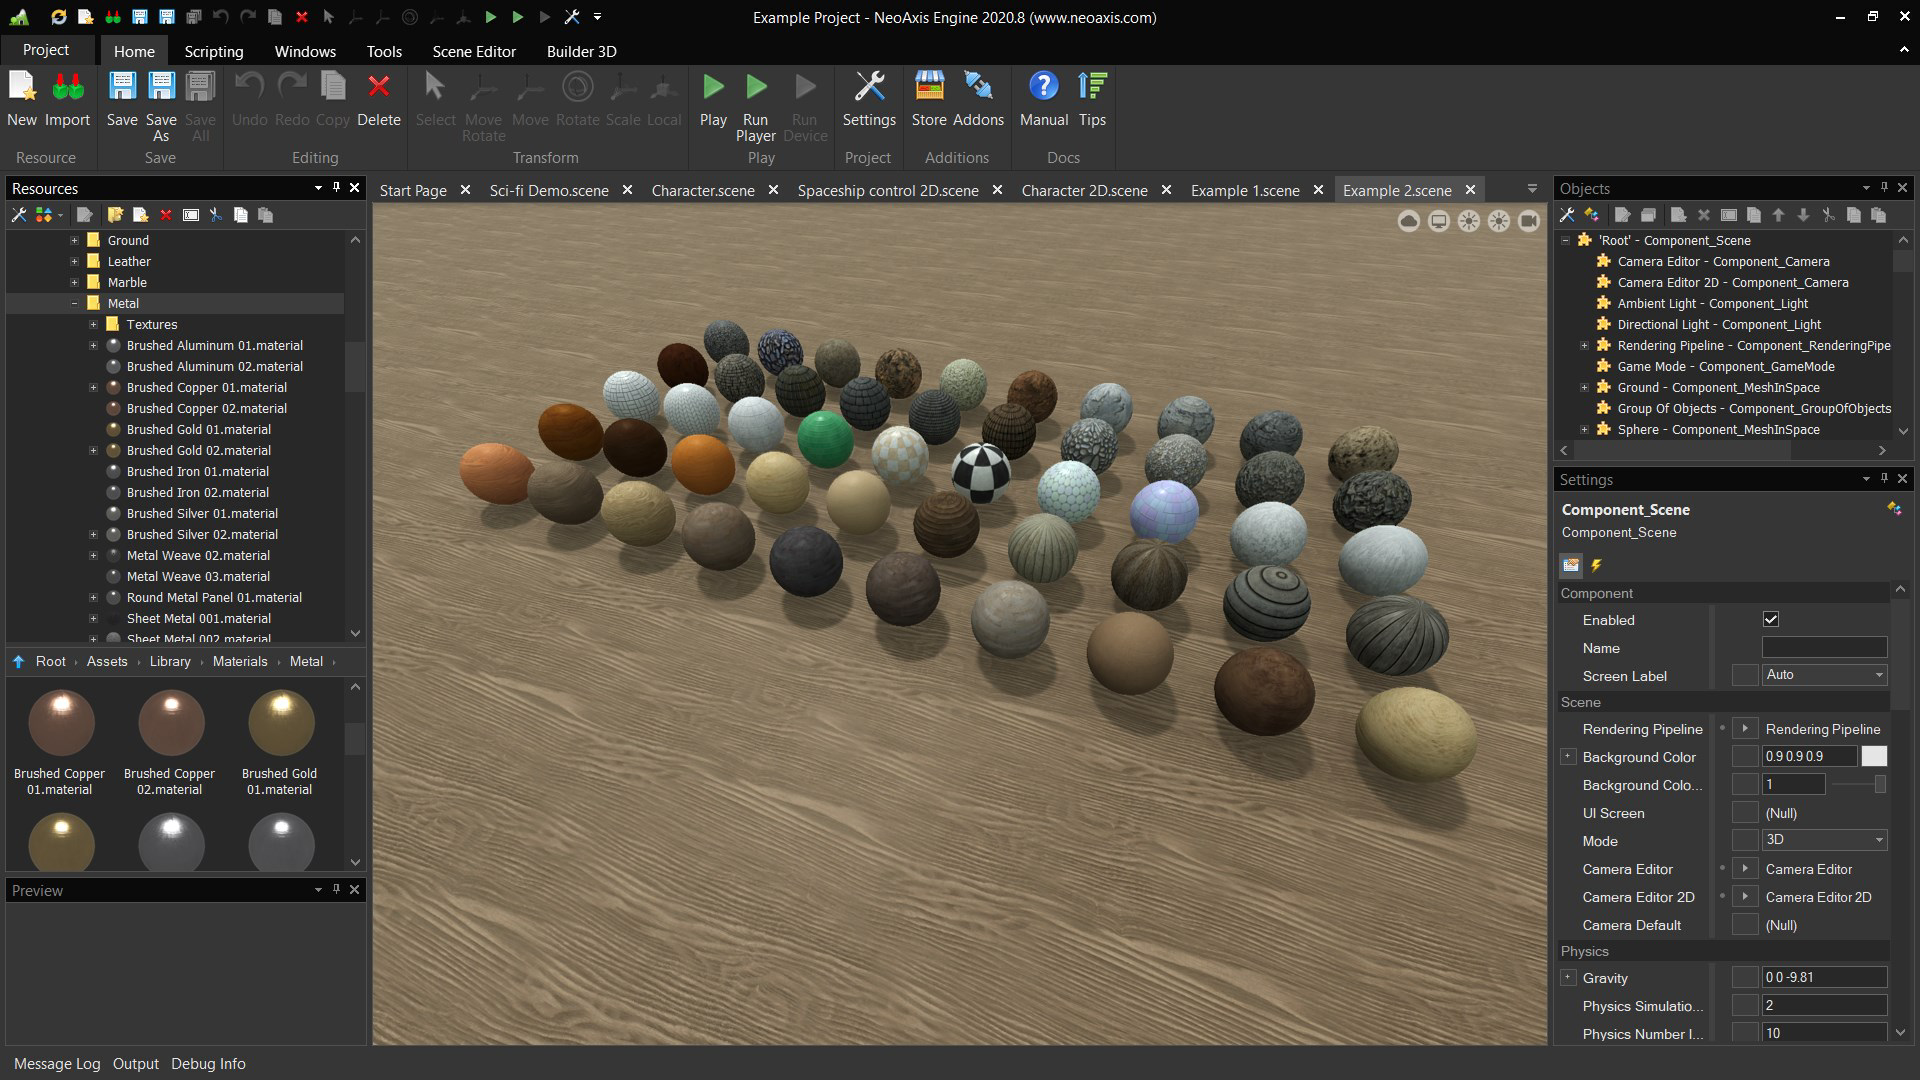Click the Background Color swatch
This screenshot has width=1920, height=1080.
(x=1874, y=756)
